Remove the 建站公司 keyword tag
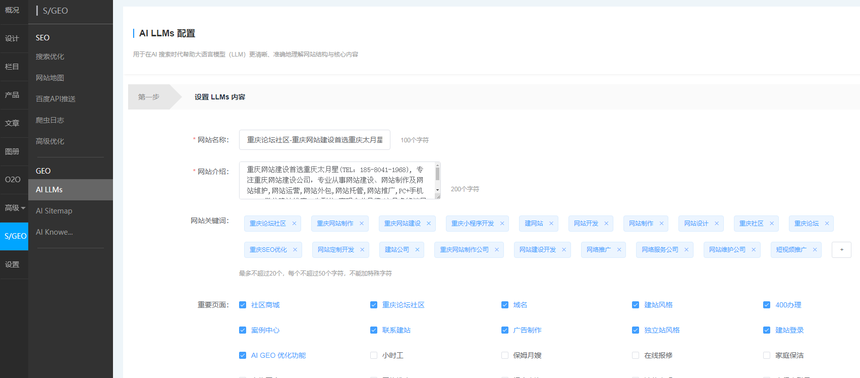This screenshot has width=860, height=378. (x=417, y=250)
